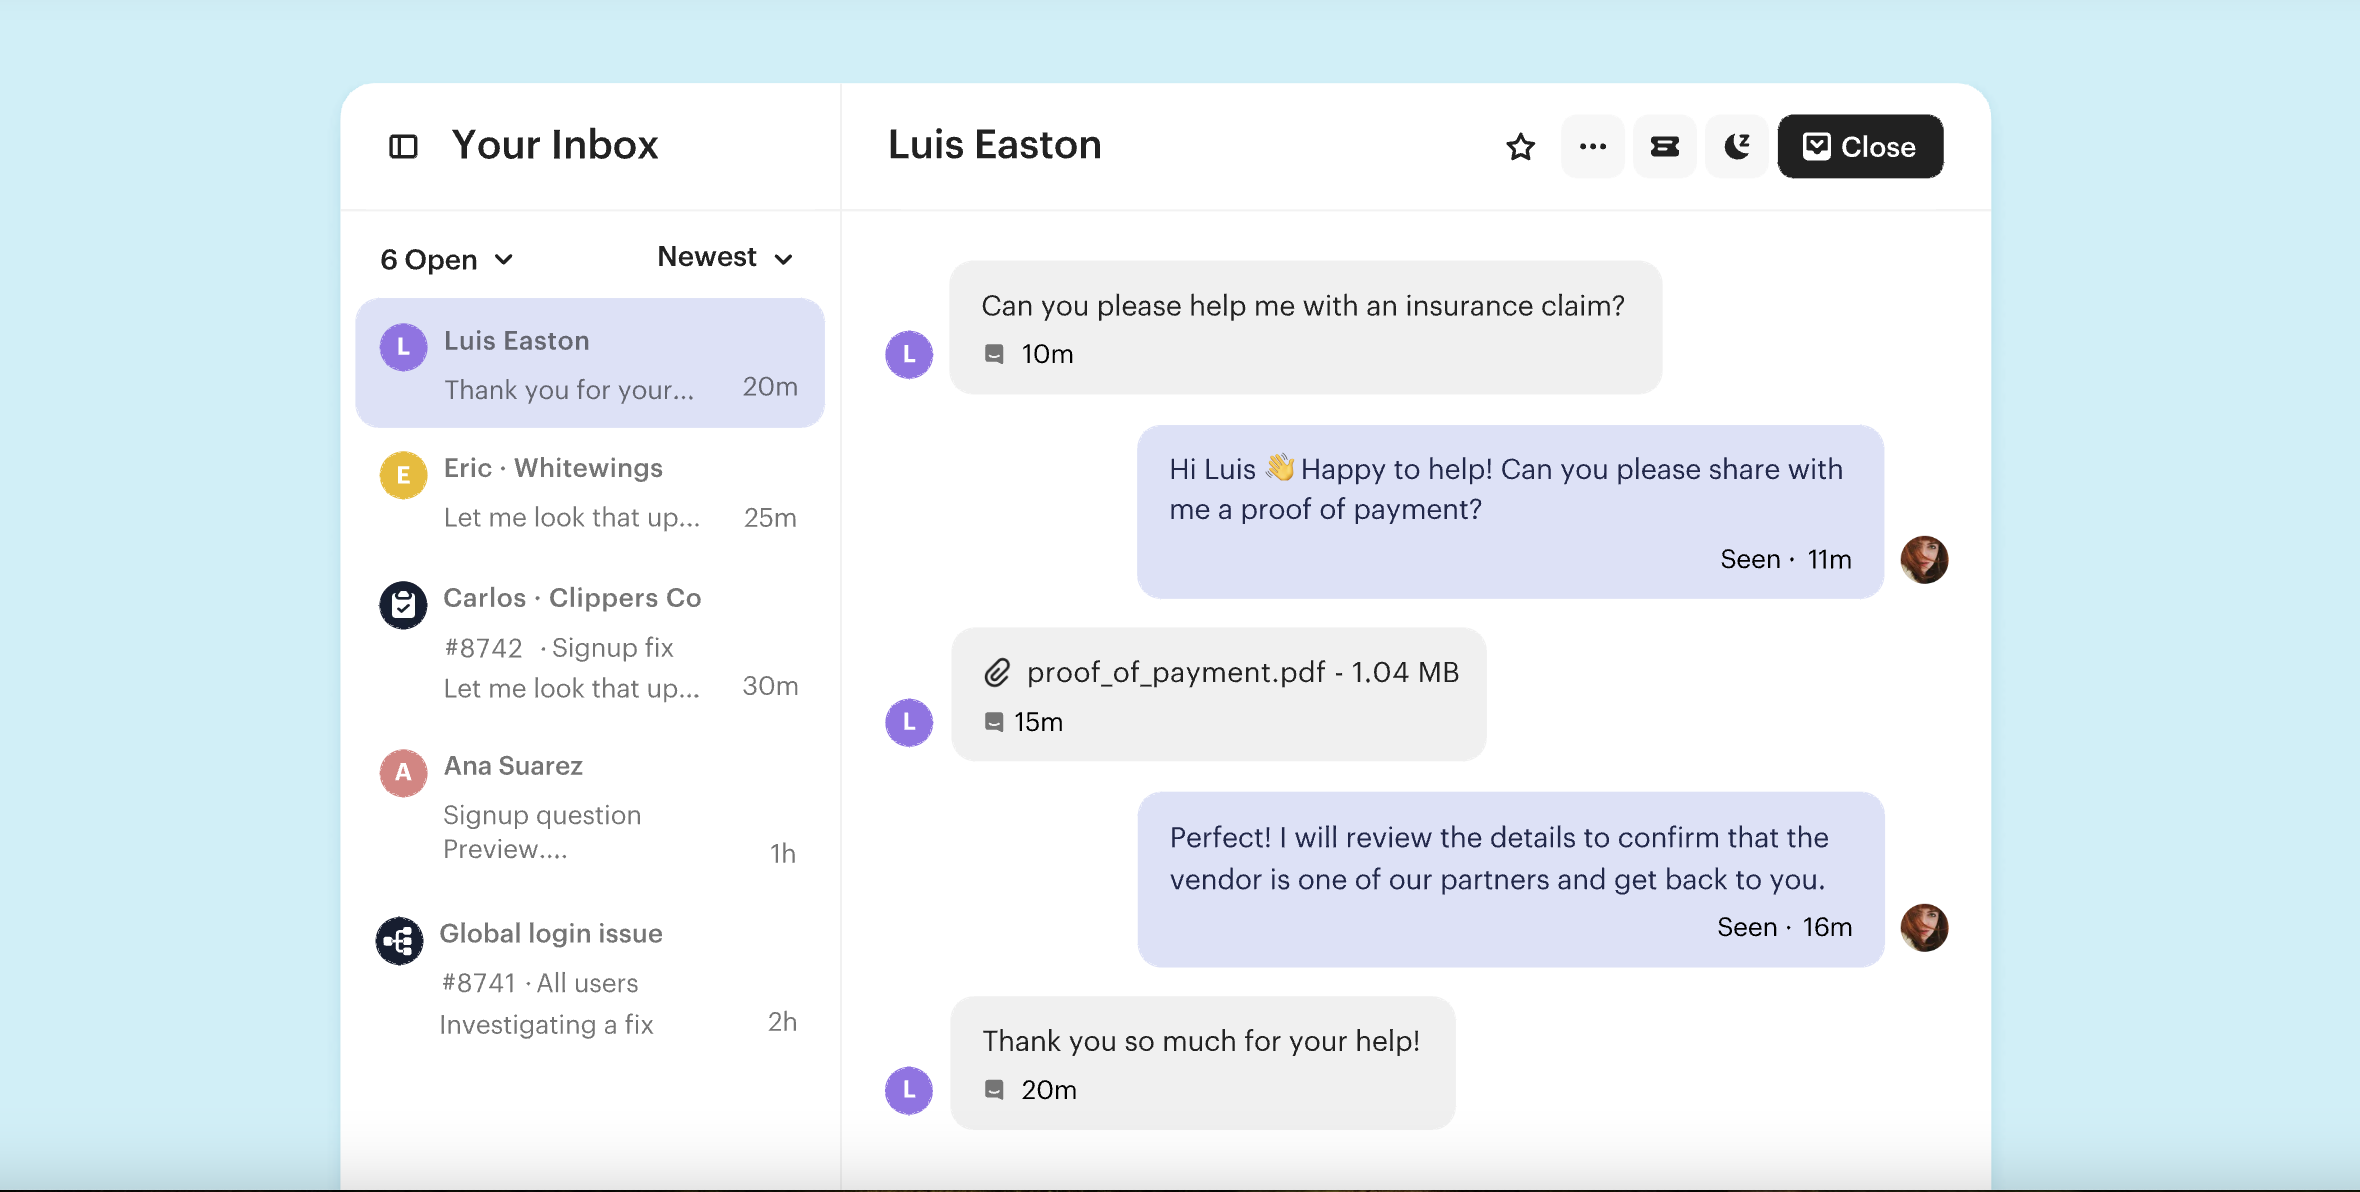Star the Luis Easton conversation
2360x1192 pixels.
[1520, 147]
